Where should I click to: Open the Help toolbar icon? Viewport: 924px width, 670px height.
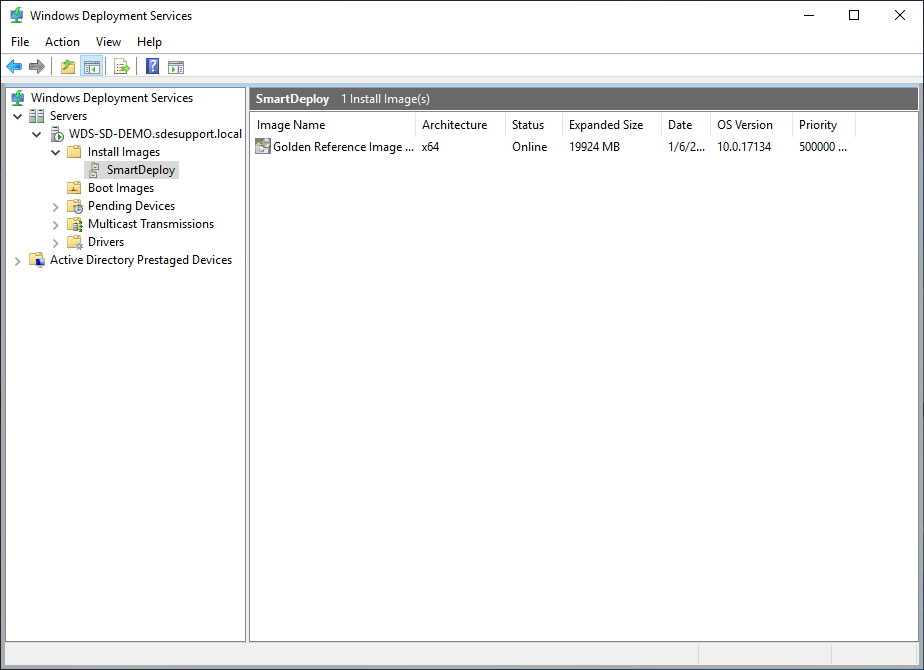coord(153,67)
